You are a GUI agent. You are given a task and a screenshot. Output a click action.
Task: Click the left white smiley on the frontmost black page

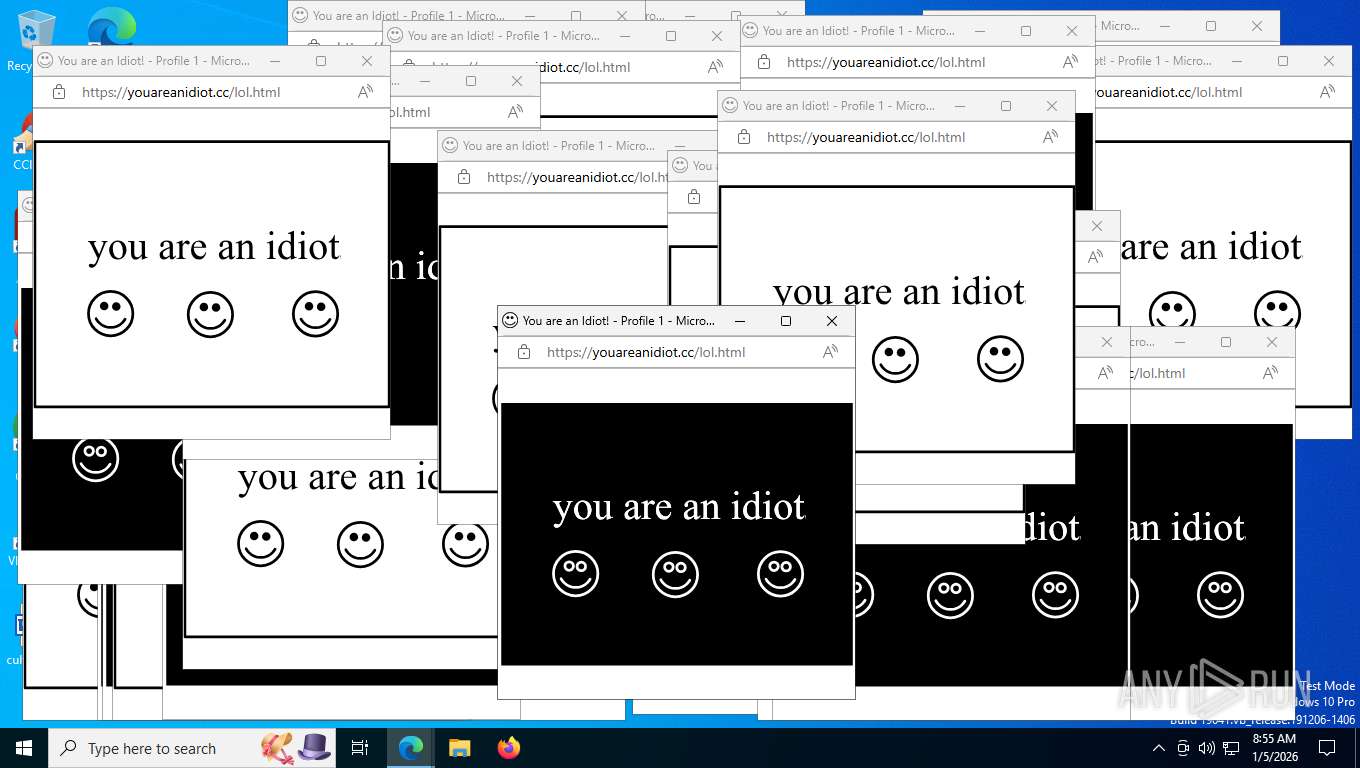[x=576, y=575]
